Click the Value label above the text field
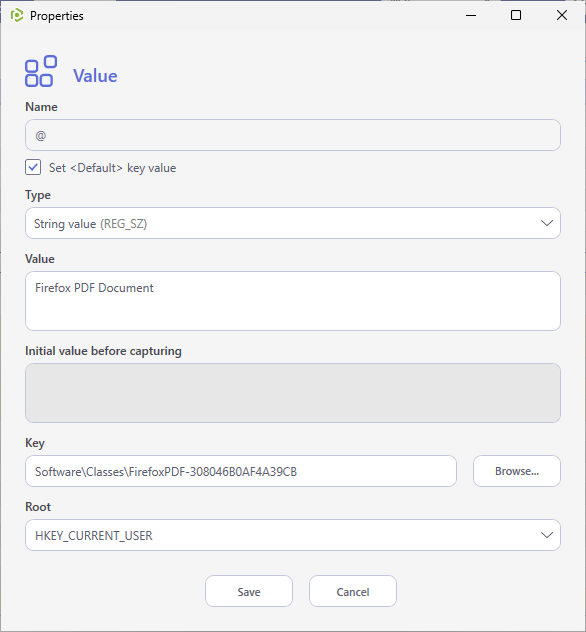The width and height of the screenshot is (586, 632). pyautogui.click(x=39, y=259)
